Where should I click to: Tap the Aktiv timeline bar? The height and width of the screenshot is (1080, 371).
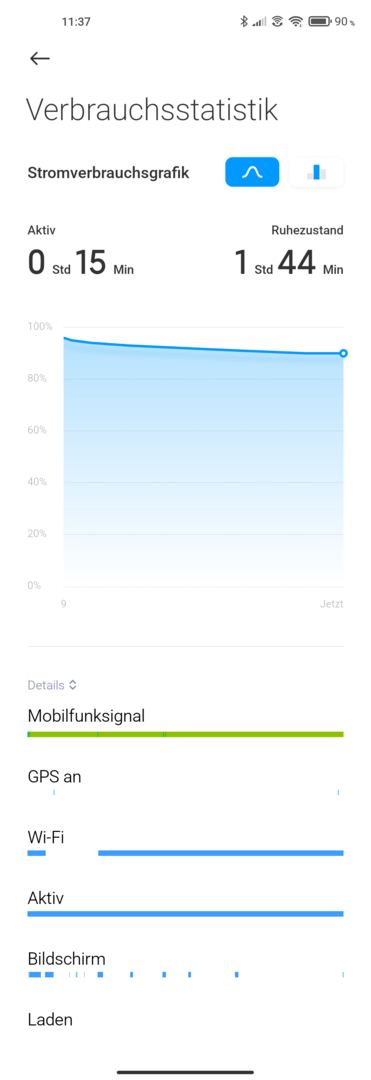185,913
